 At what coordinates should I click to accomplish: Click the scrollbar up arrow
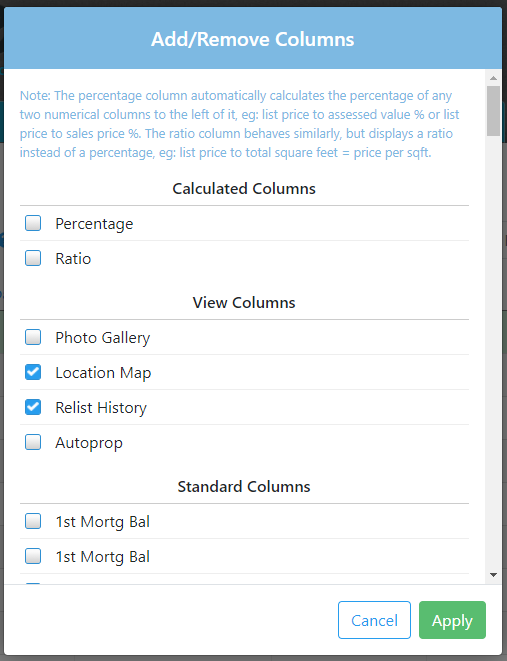[x=493, y=78]
